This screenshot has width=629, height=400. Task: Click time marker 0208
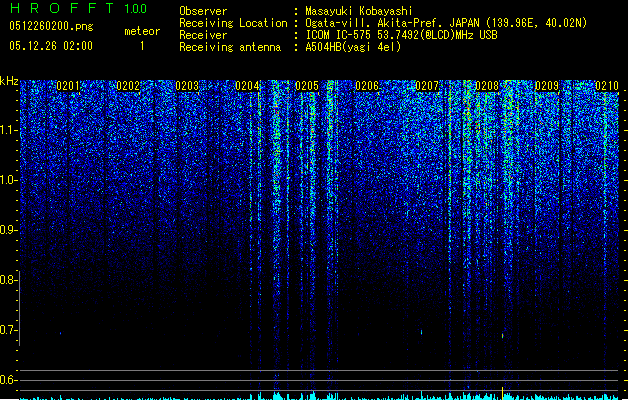(487, 86)
